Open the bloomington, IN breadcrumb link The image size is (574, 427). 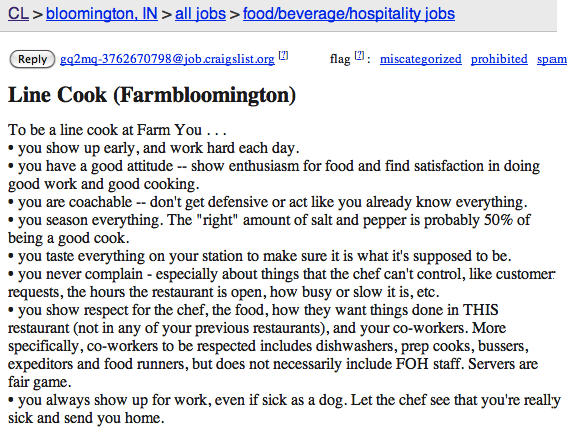pyautogui.click(x=102, y=14)
